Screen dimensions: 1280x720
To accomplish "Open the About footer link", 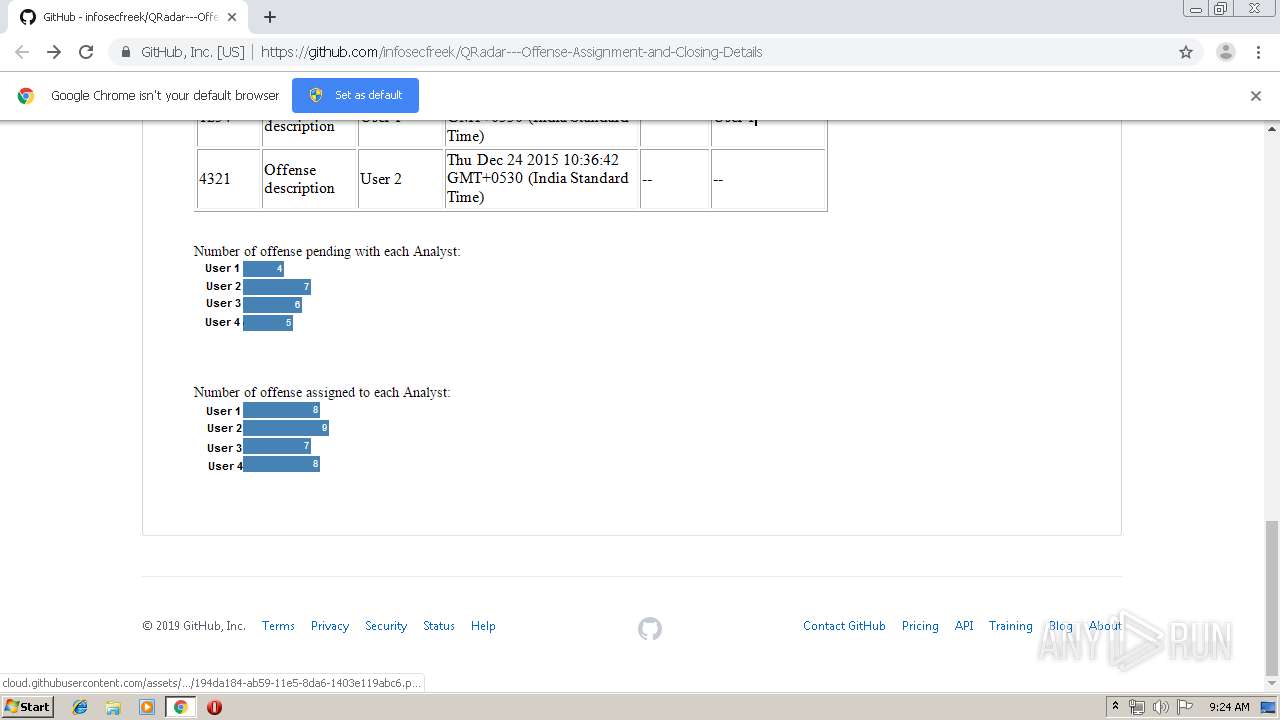I will click(1105, 626).
